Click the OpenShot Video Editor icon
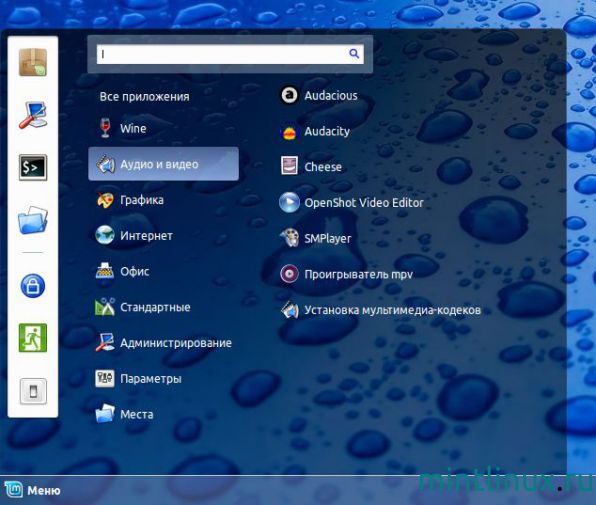 tap(289, 202)
